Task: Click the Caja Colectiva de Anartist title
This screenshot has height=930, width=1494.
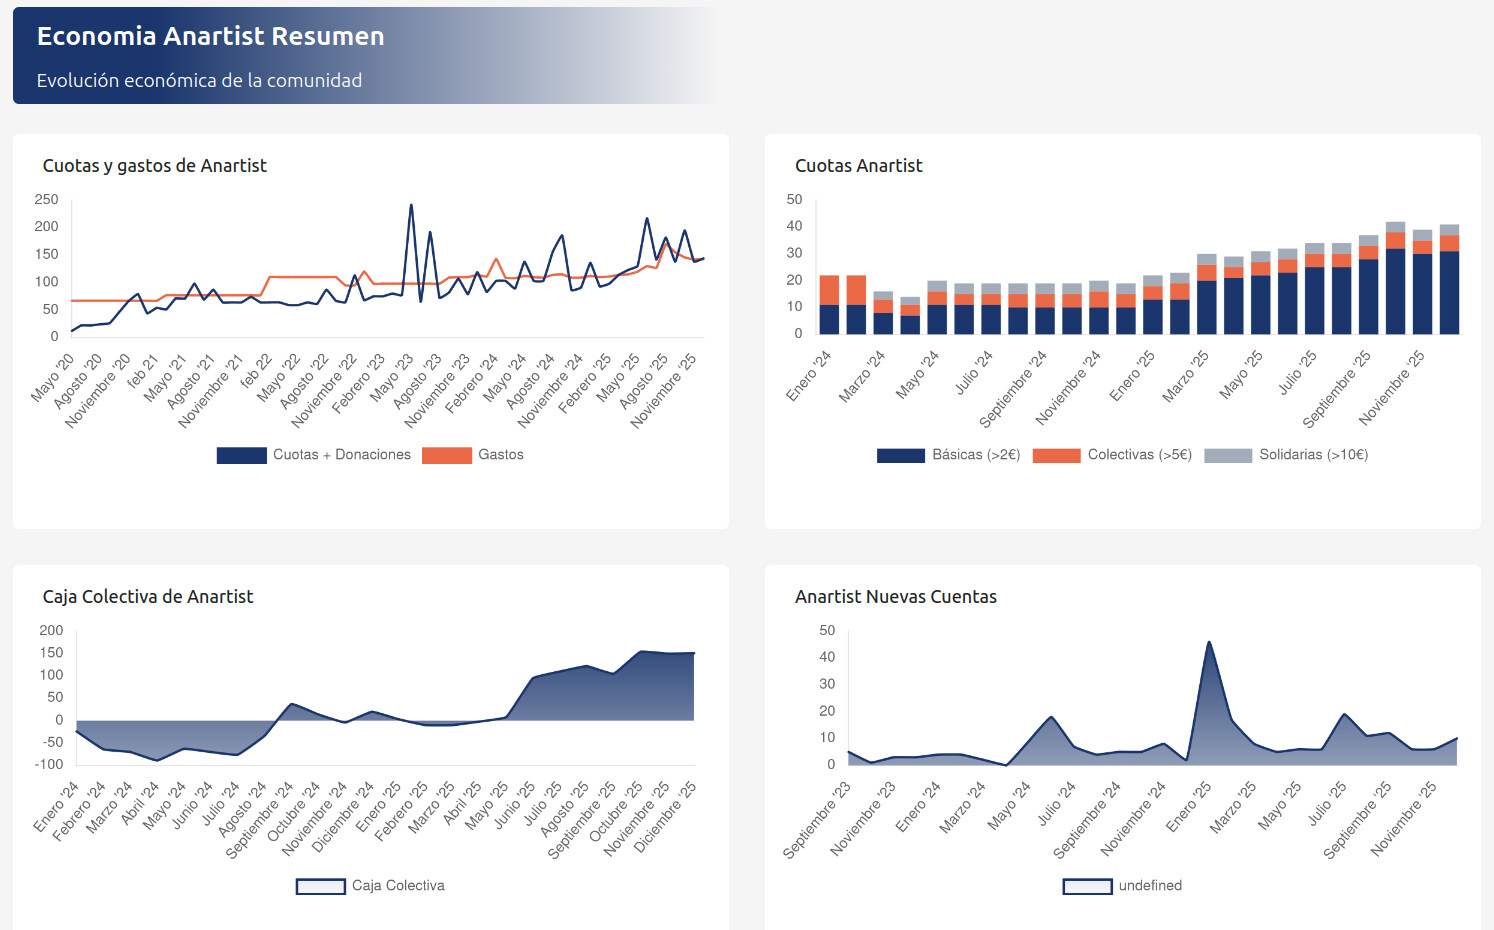Action: [148, 597]
